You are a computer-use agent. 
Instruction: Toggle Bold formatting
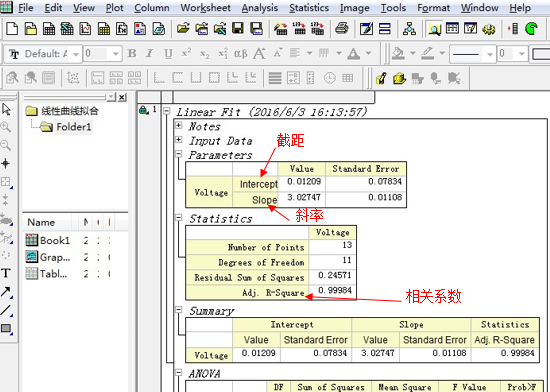[x=132, y=54]
